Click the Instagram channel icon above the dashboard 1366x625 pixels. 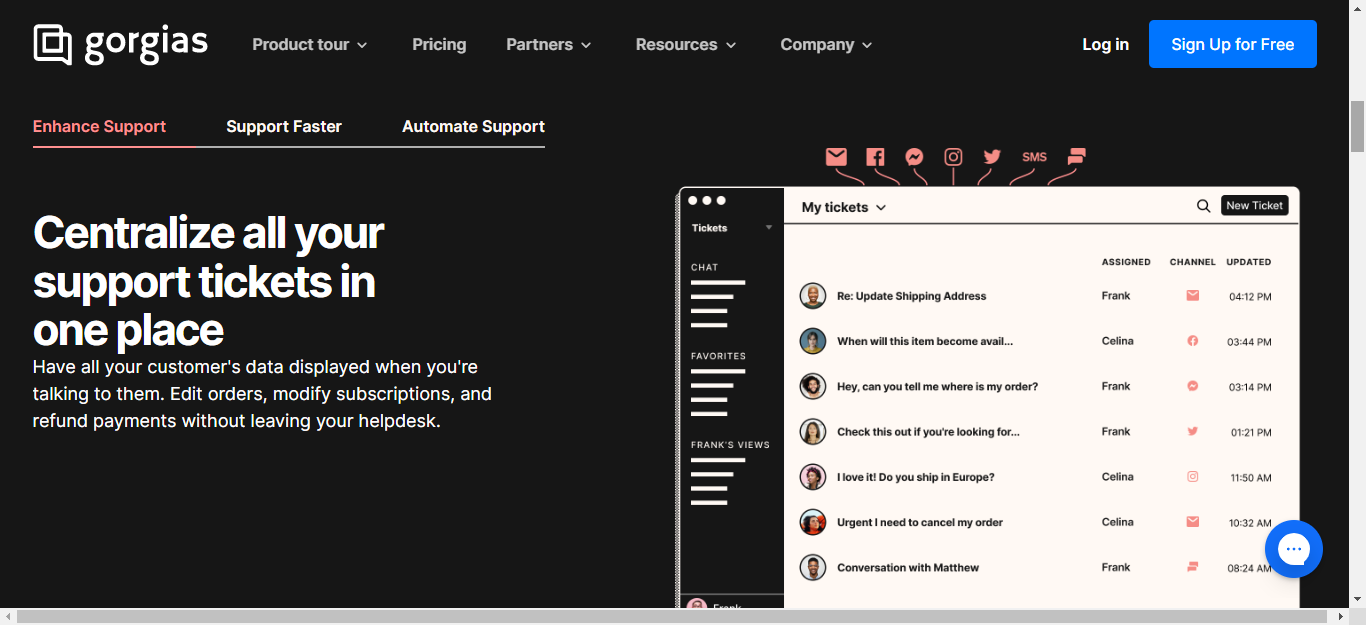[953, 157]
